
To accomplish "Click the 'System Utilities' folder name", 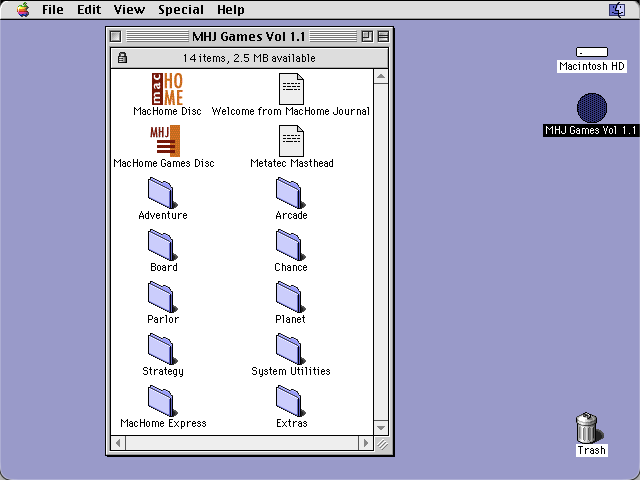I will pos(291,371).
